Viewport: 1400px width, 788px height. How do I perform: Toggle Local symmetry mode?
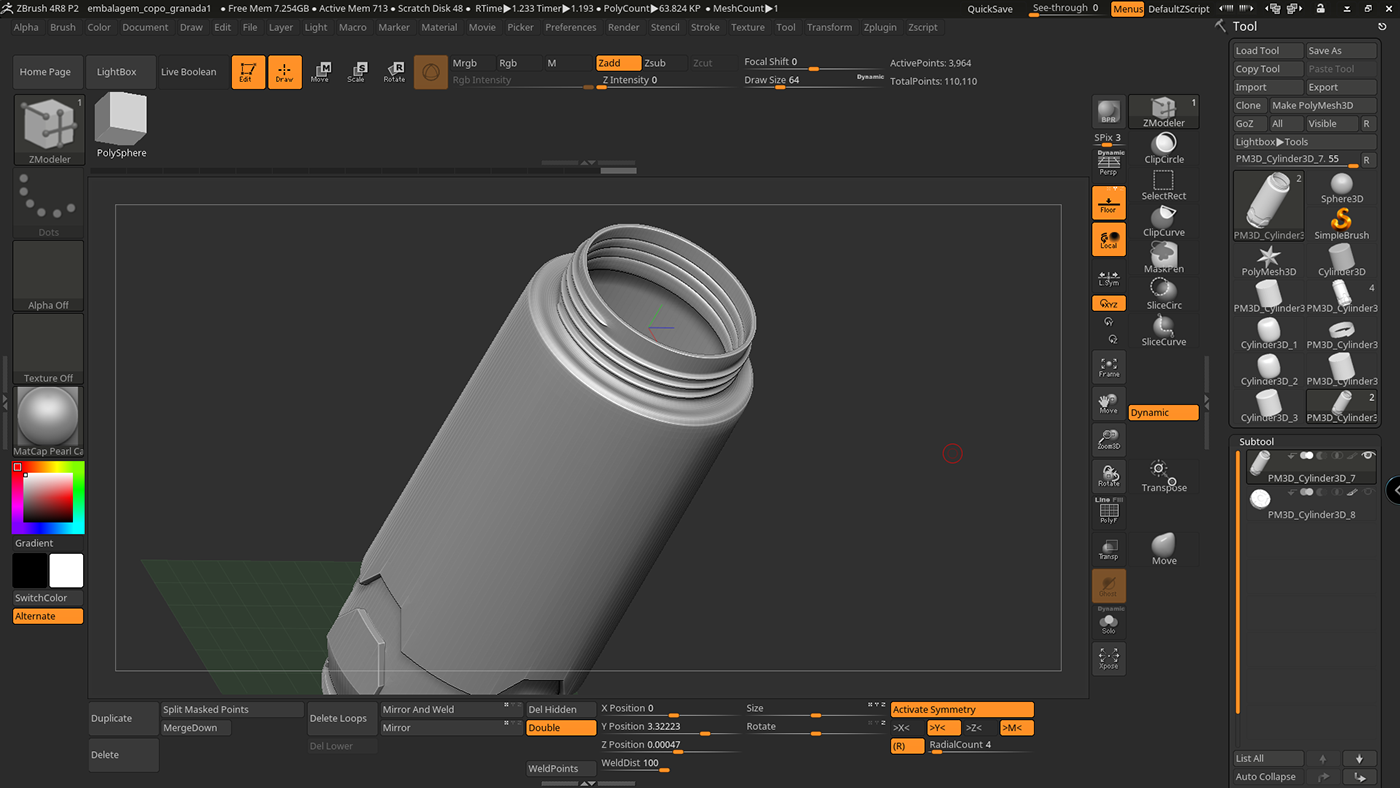click(x=1108, y=238)
